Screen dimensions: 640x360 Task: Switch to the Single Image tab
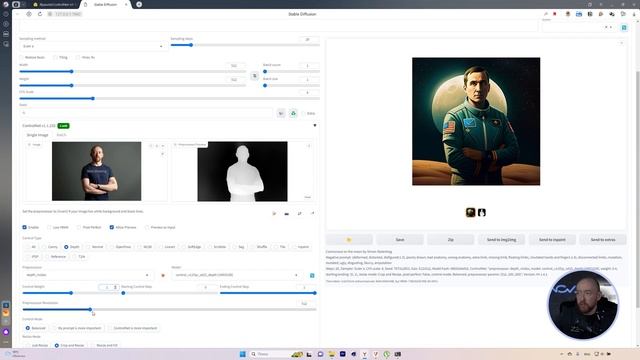click(x=37, y=135)
